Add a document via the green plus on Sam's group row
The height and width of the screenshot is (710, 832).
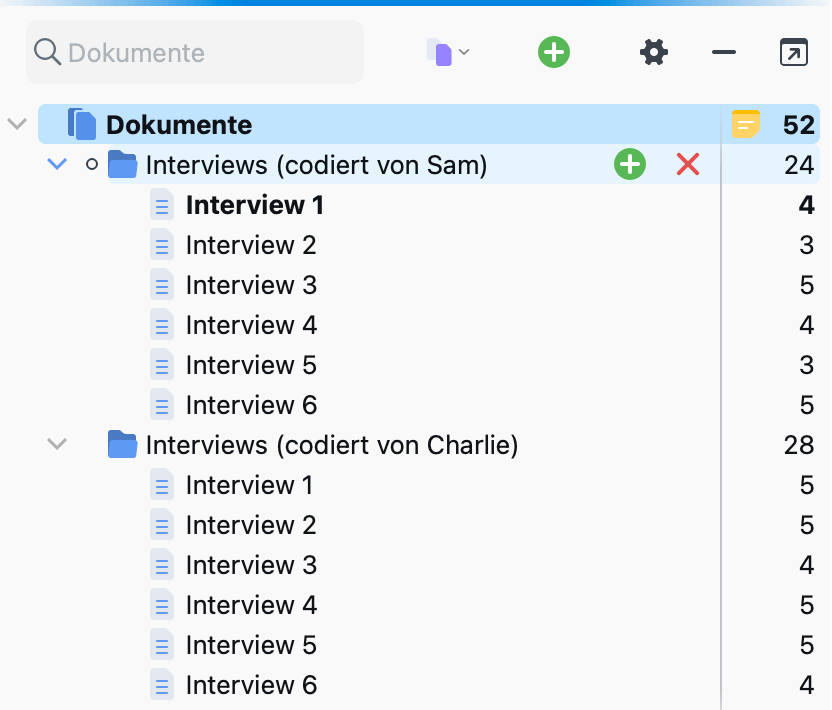coord(630,164)
